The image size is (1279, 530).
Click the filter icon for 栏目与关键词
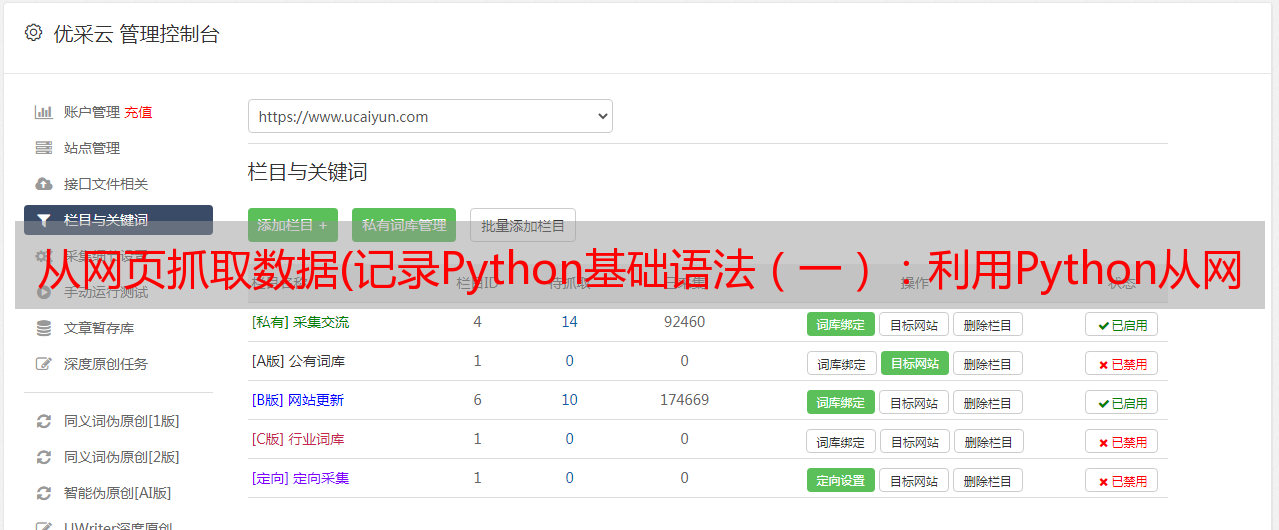[x=43, y=220]
